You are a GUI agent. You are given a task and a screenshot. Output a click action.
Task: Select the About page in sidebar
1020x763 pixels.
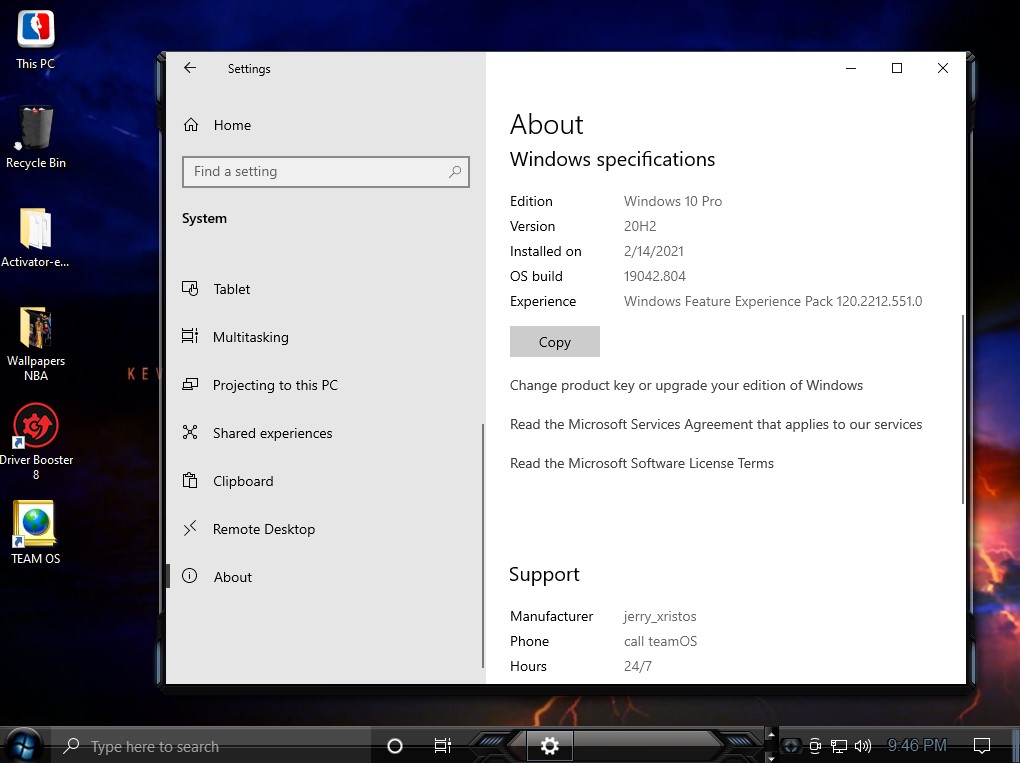[325, 577]
